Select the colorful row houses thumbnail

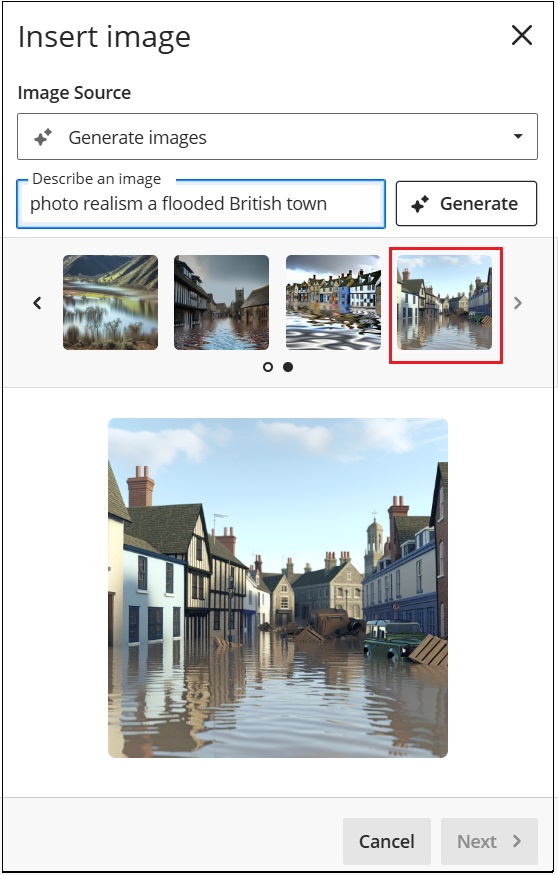tap(333, 302)
